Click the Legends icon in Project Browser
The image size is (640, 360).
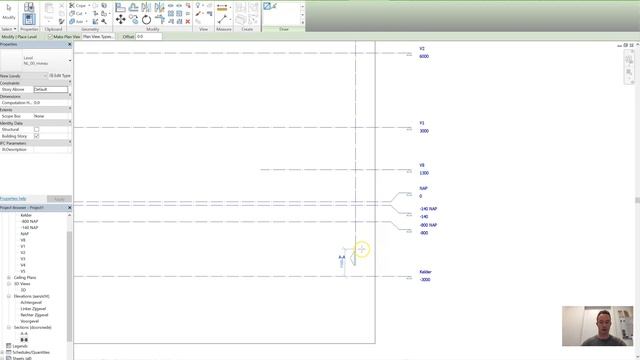coord(9,346)
